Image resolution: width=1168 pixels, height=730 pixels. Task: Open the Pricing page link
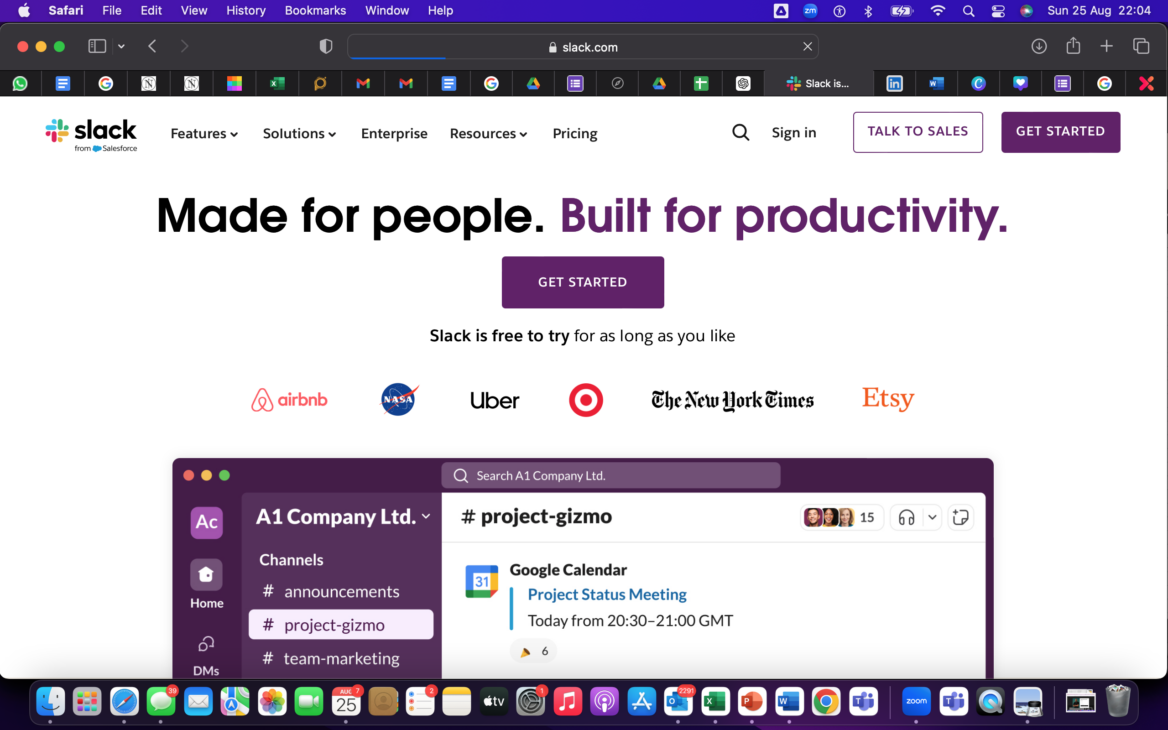pos(575,133)
